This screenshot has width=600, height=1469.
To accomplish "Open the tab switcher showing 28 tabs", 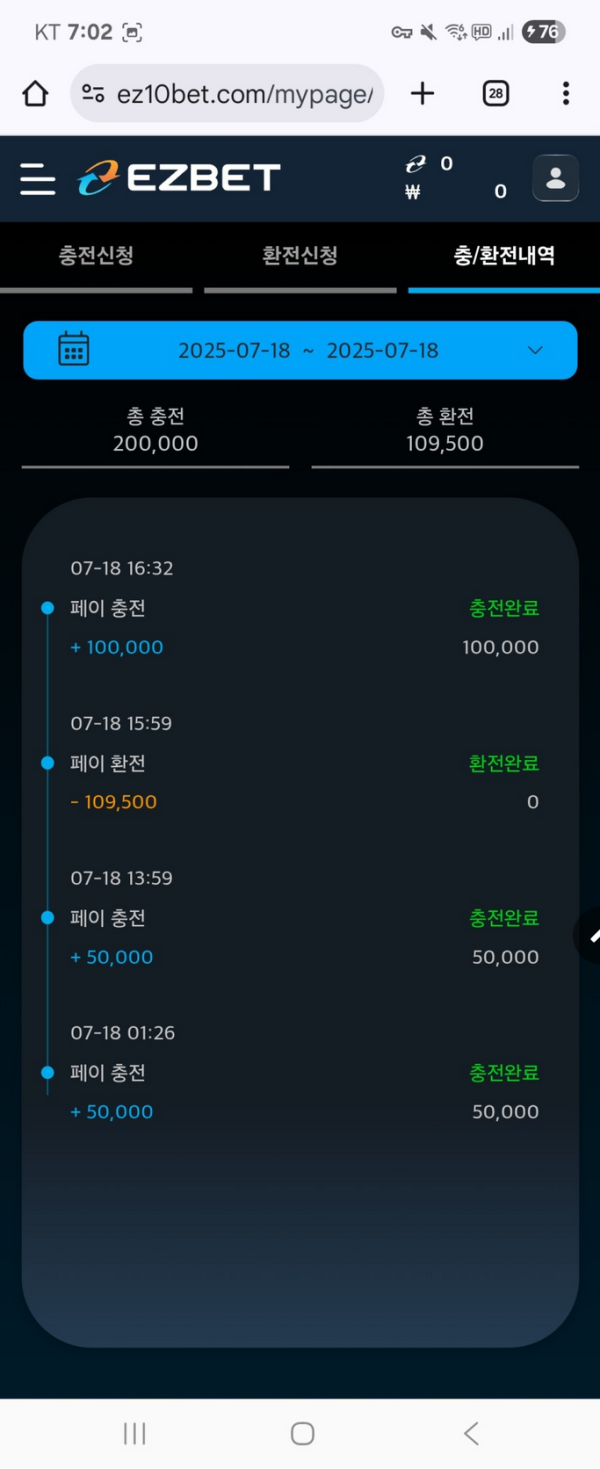I will tap(495, 94).
